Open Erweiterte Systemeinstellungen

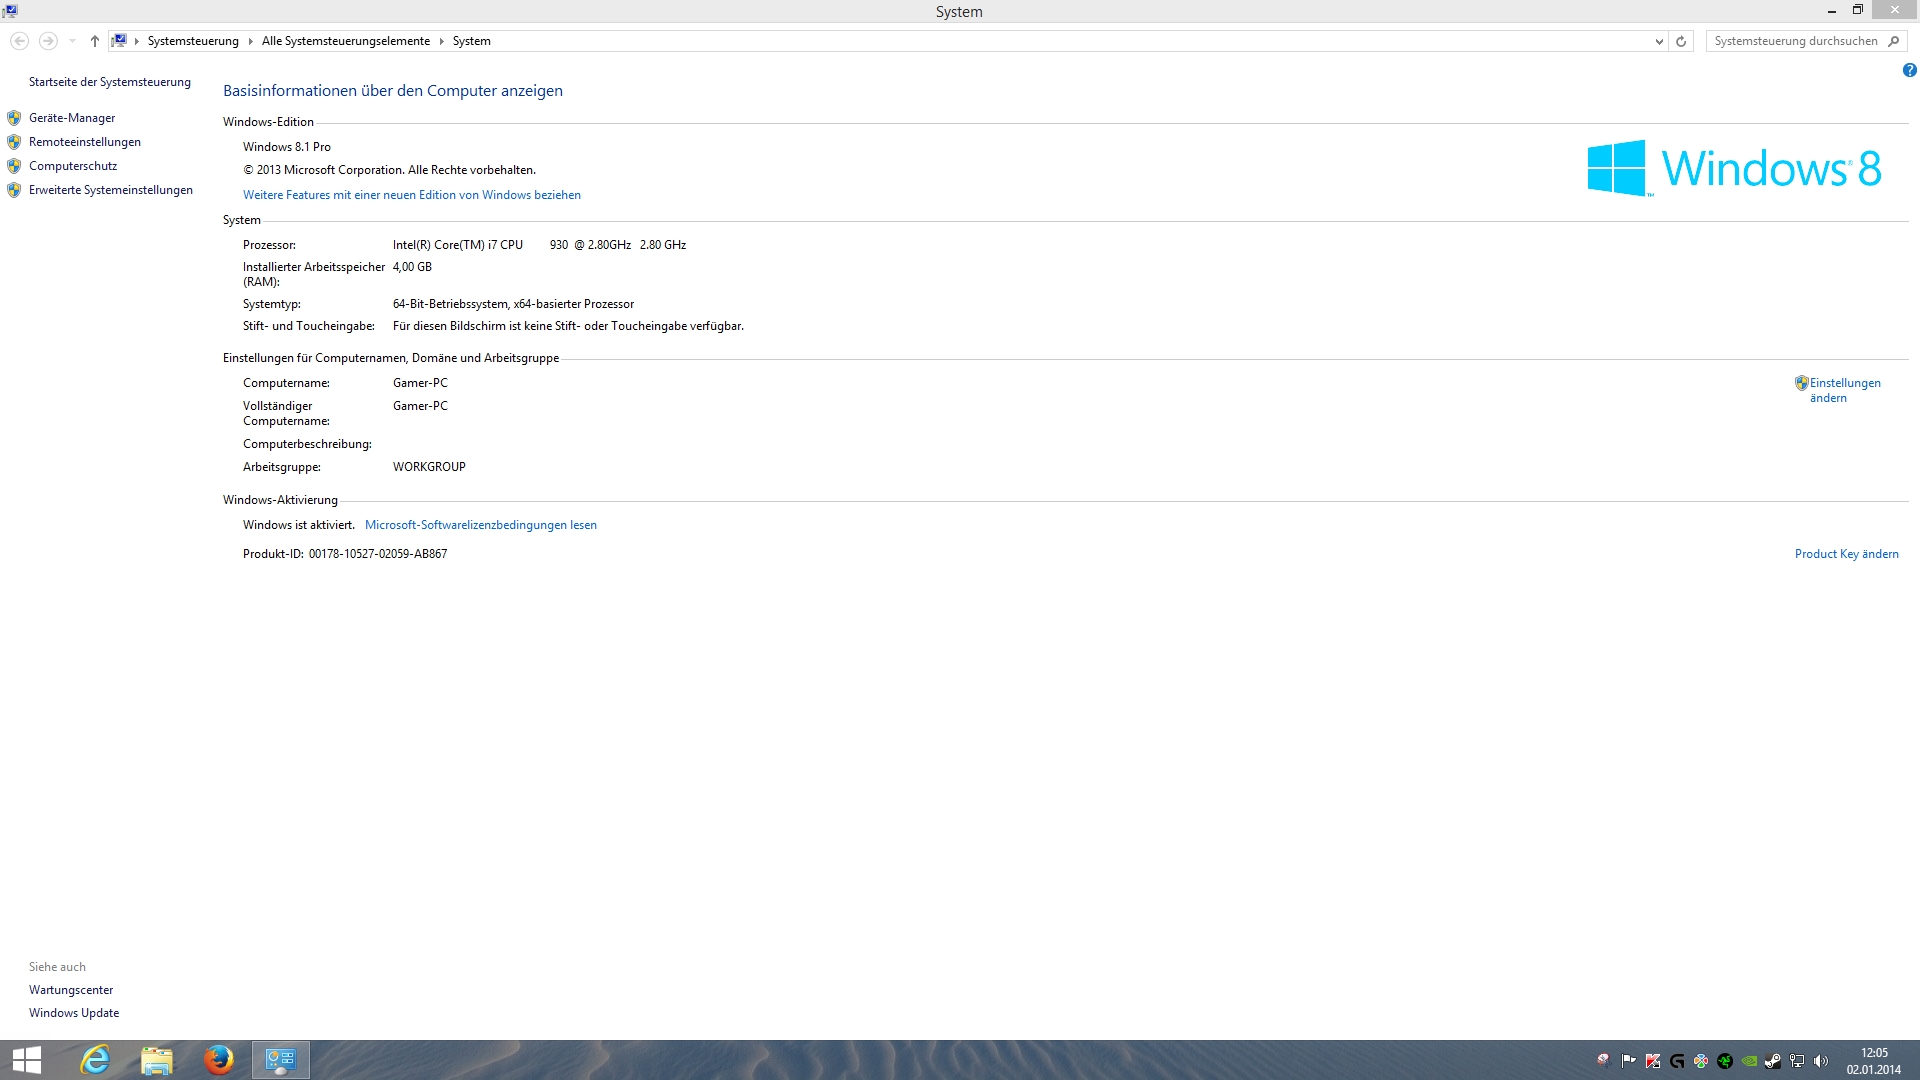(x=111, y=190)
